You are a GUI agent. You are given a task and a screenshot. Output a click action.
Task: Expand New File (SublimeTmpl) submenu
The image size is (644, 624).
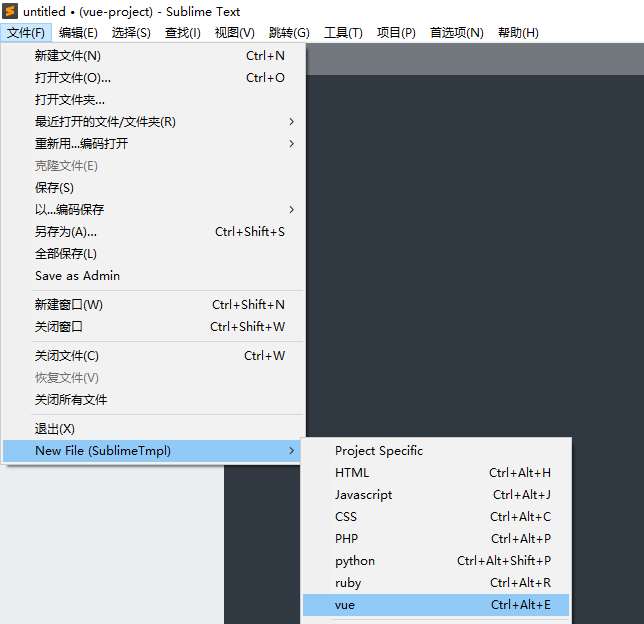tap(152, 451)
